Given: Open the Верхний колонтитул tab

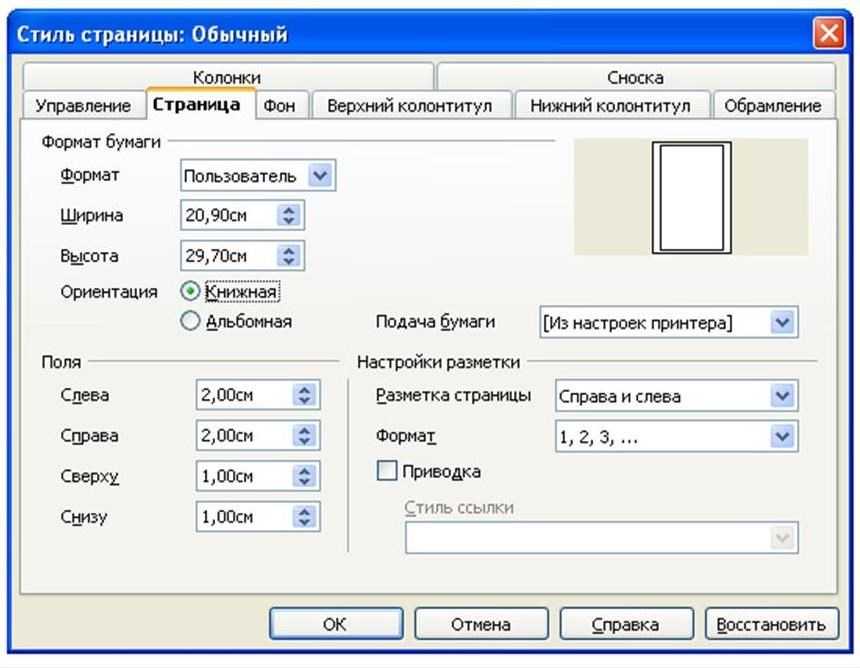Looking at the screenshot, I should click(x=410, y=105).
